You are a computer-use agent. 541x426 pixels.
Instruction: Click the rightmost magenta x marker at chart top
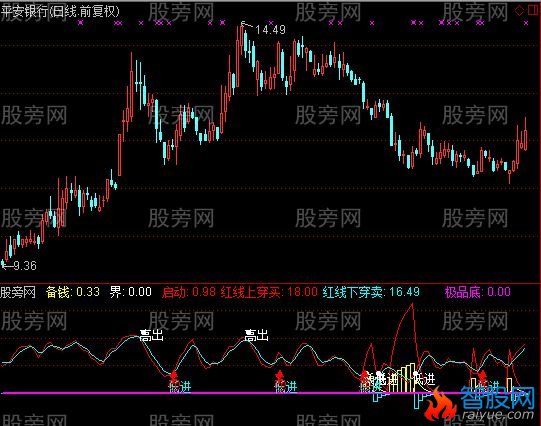(526, 23)
